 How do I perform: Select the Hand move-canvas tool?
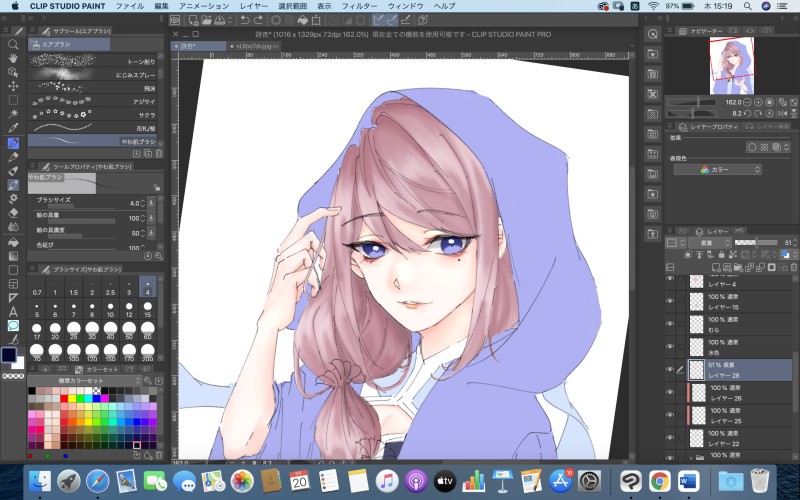pos(13,59)
